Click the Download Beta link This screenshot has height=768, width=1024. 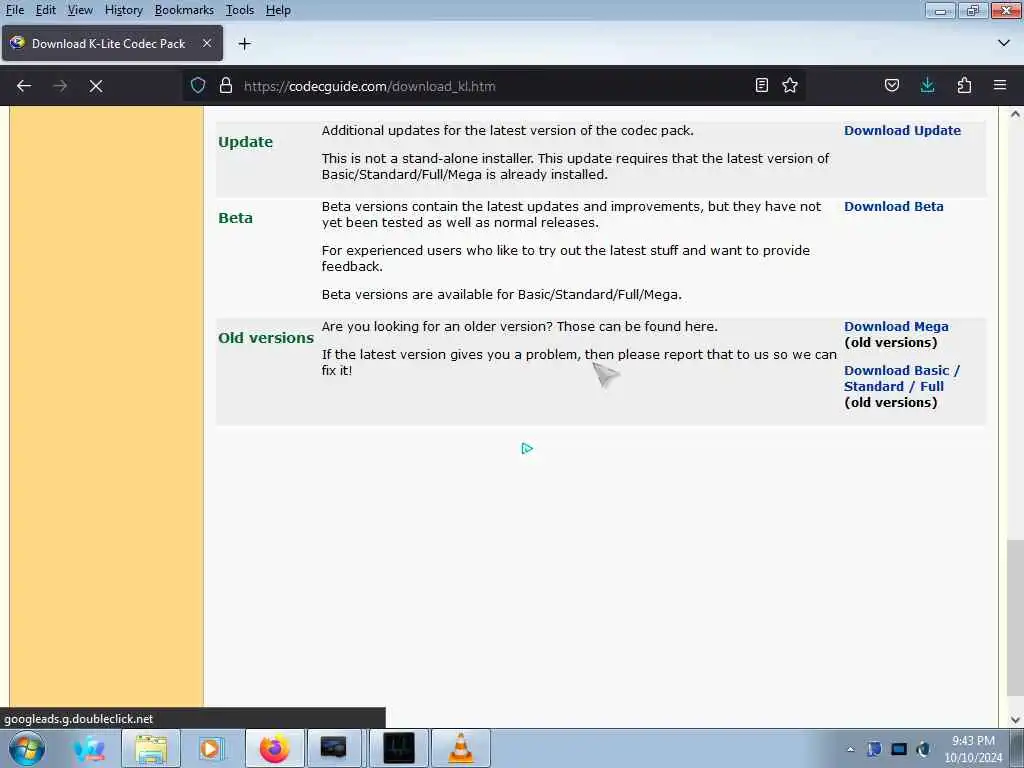pyautogui.click(x=893, y=206)
